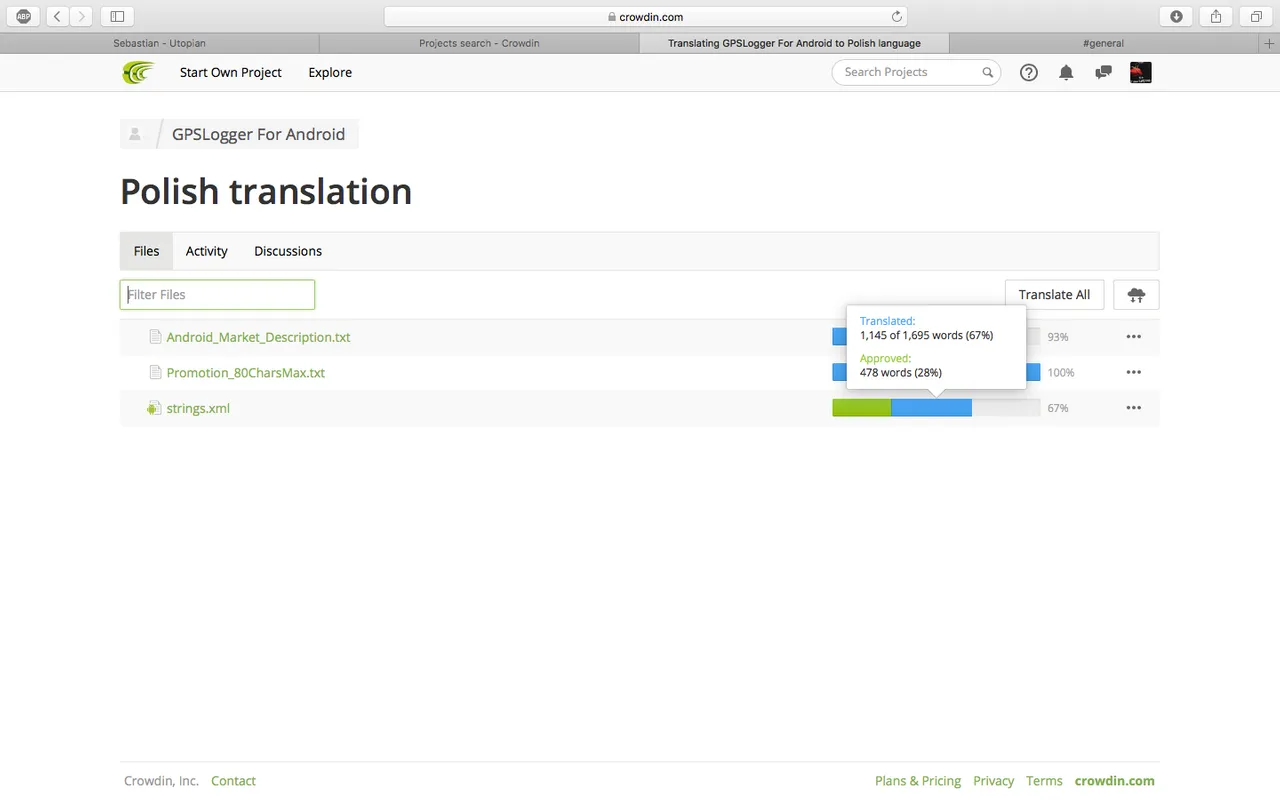Switch to Activity tab

pyautogui.click(x=207, y=251)
